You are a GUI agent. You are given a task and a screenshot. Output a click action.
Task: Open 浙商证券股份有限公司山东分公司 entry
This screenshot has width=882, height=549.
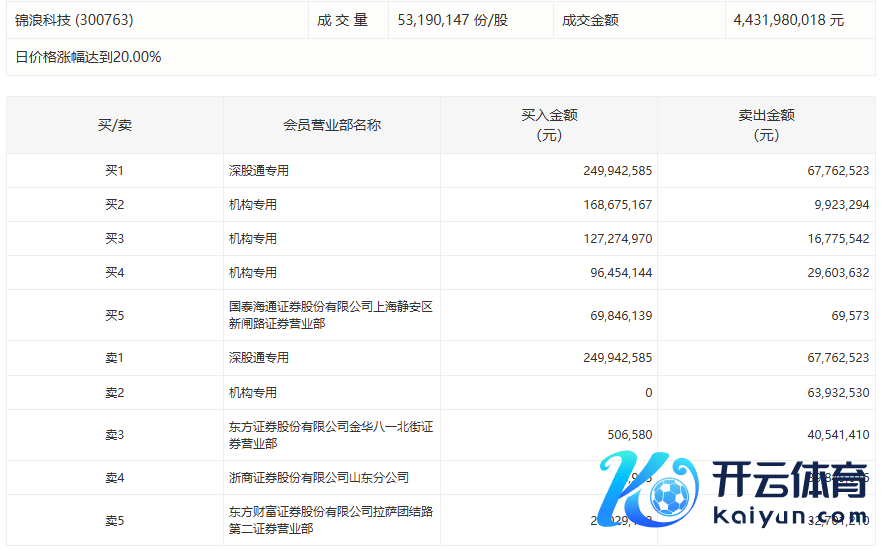318,478
